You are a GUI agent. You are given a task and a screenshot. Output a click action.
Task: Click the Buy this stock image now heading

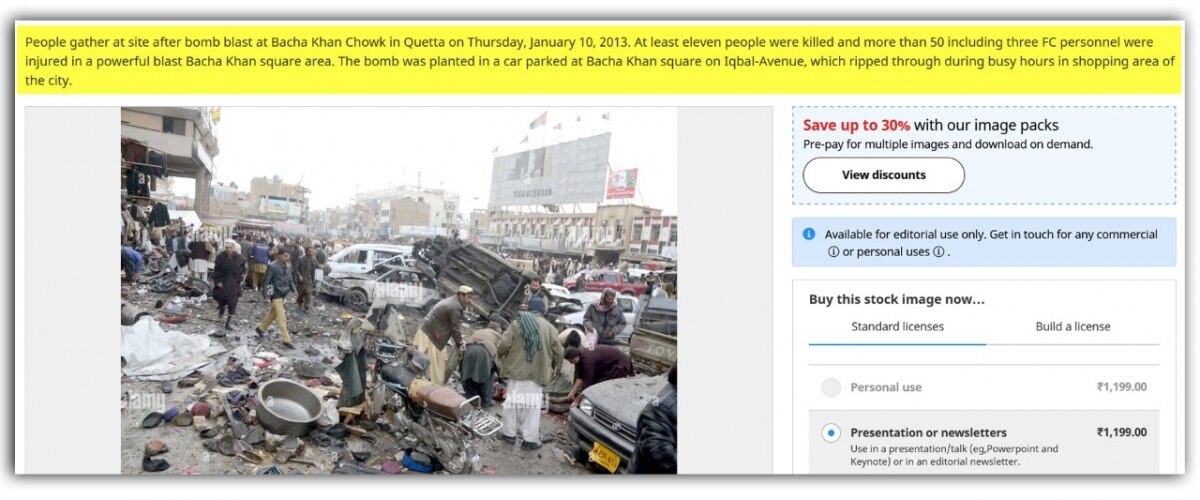(x=896, y=299)
